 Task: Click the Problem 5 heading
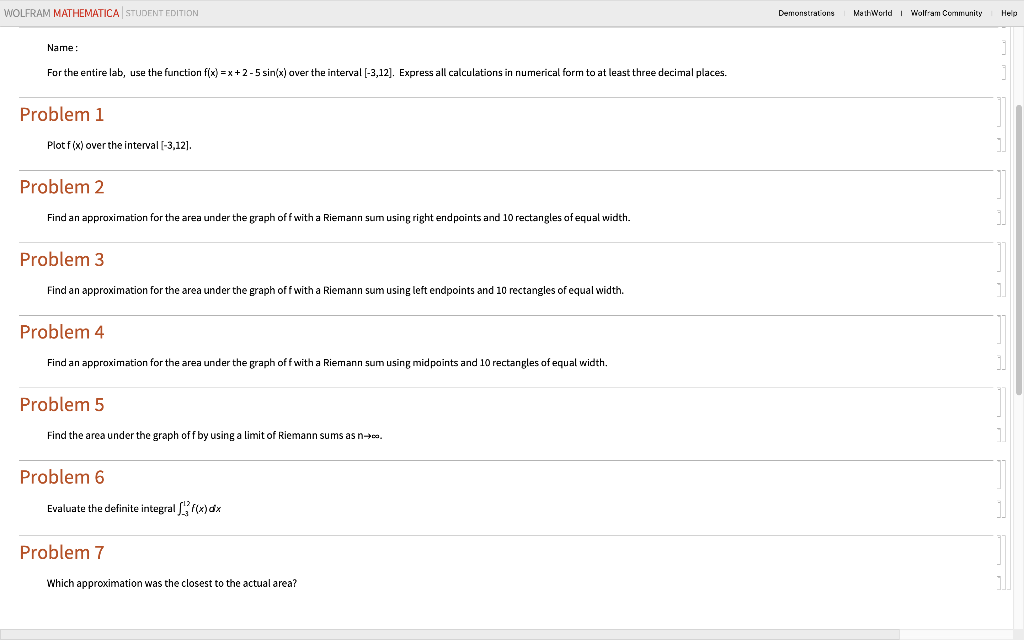pos(62,404)
